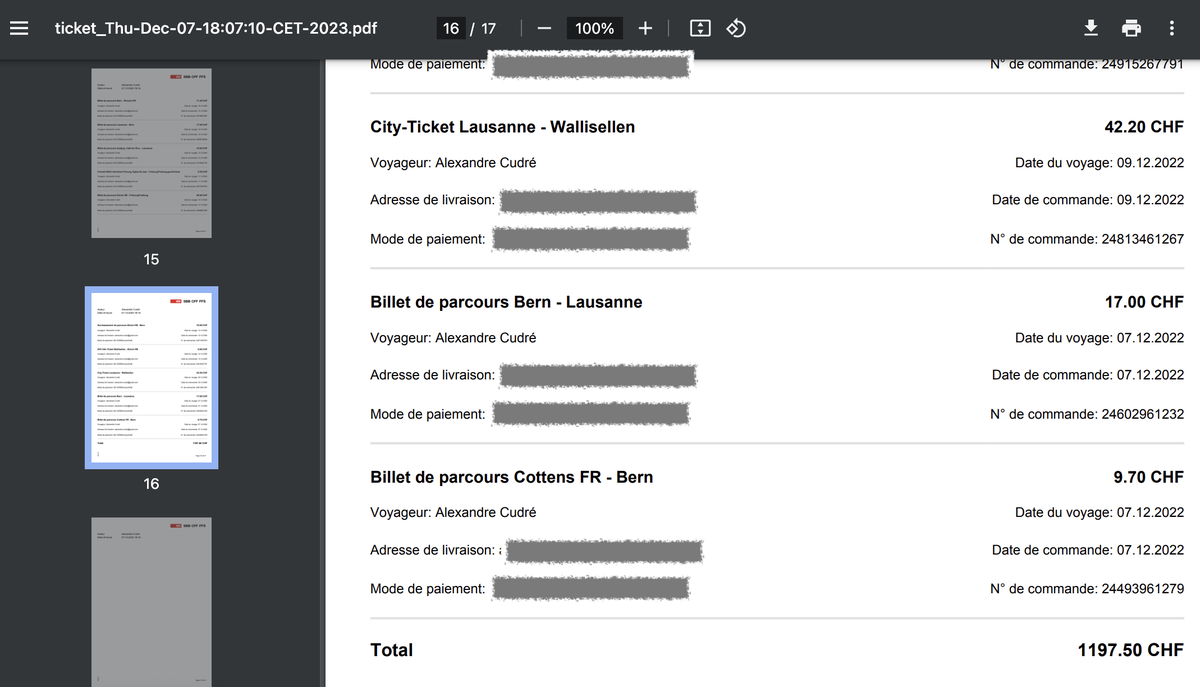
Task: Select the 9.70 CHF price
Action: click(x=1148, y=477)
